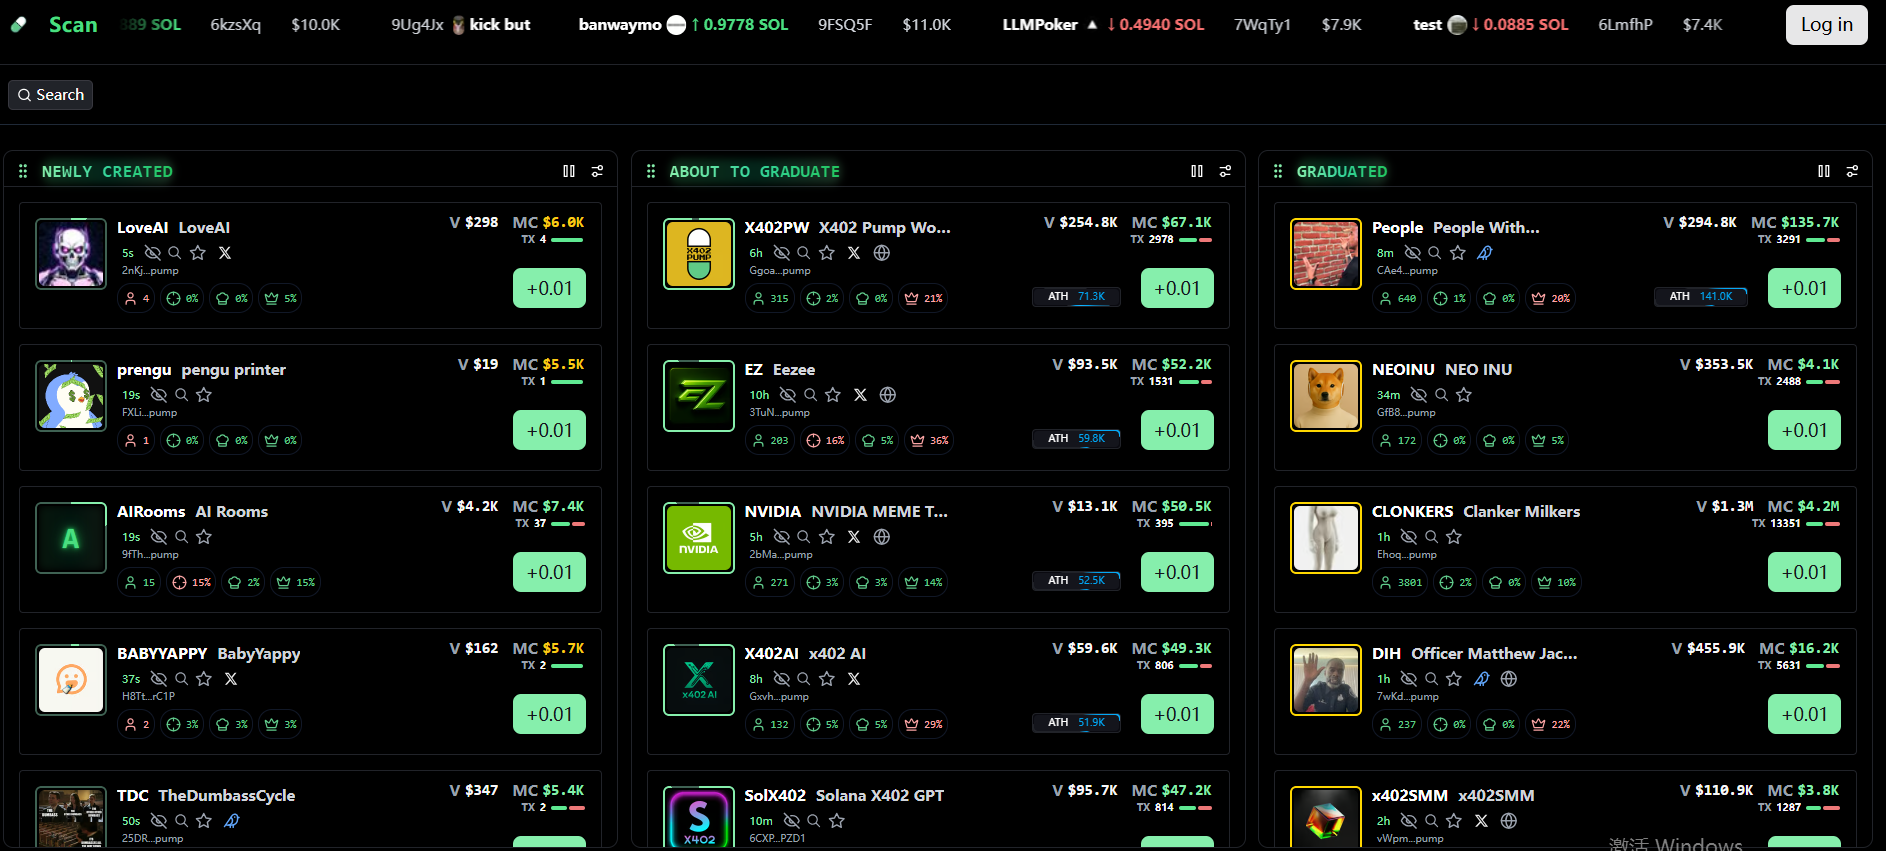Viewport: 1886px width, 851px height.
Task: Click globe icon on DIH Officer Matthew card
Action: 1509,679
